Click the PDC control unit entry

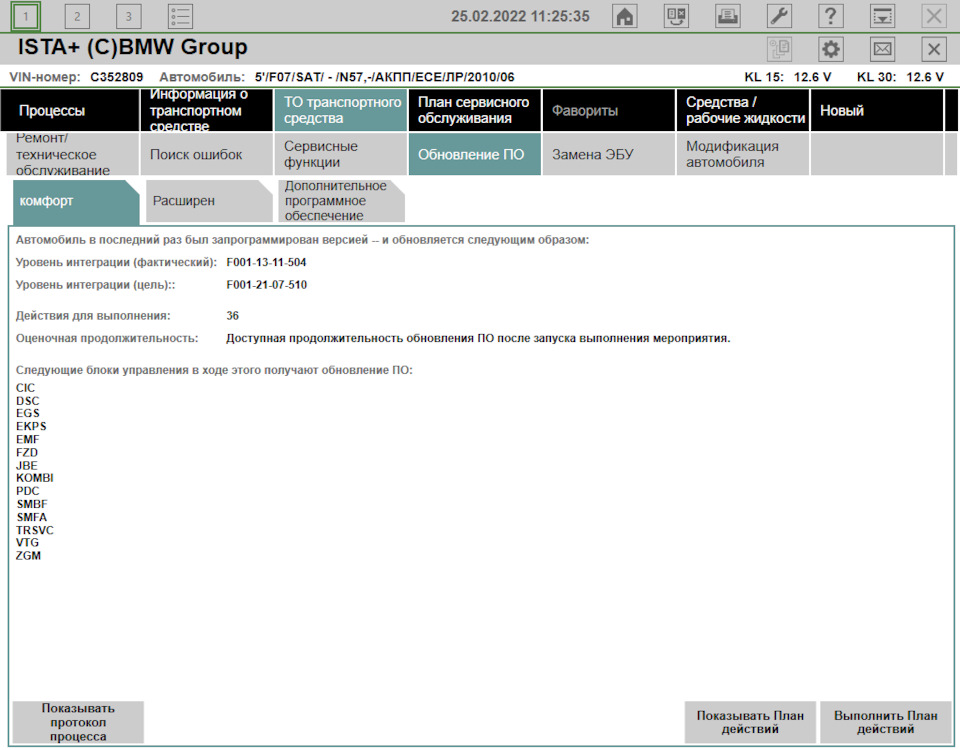[28, 491]
